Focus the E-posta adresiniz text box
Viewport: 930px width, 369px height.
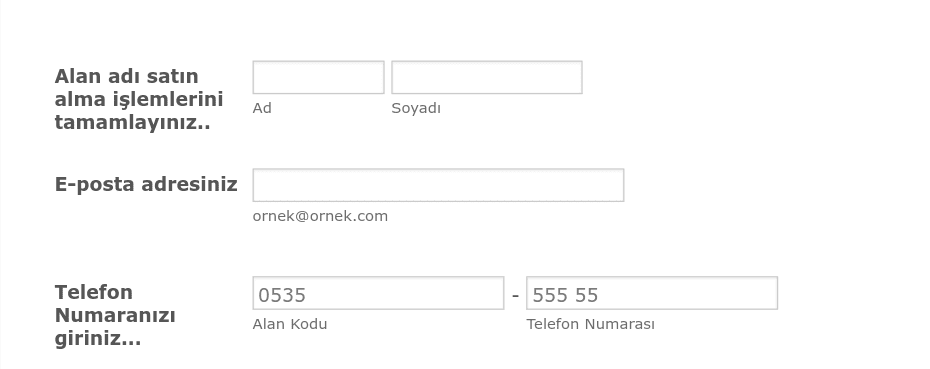[438, 185]
